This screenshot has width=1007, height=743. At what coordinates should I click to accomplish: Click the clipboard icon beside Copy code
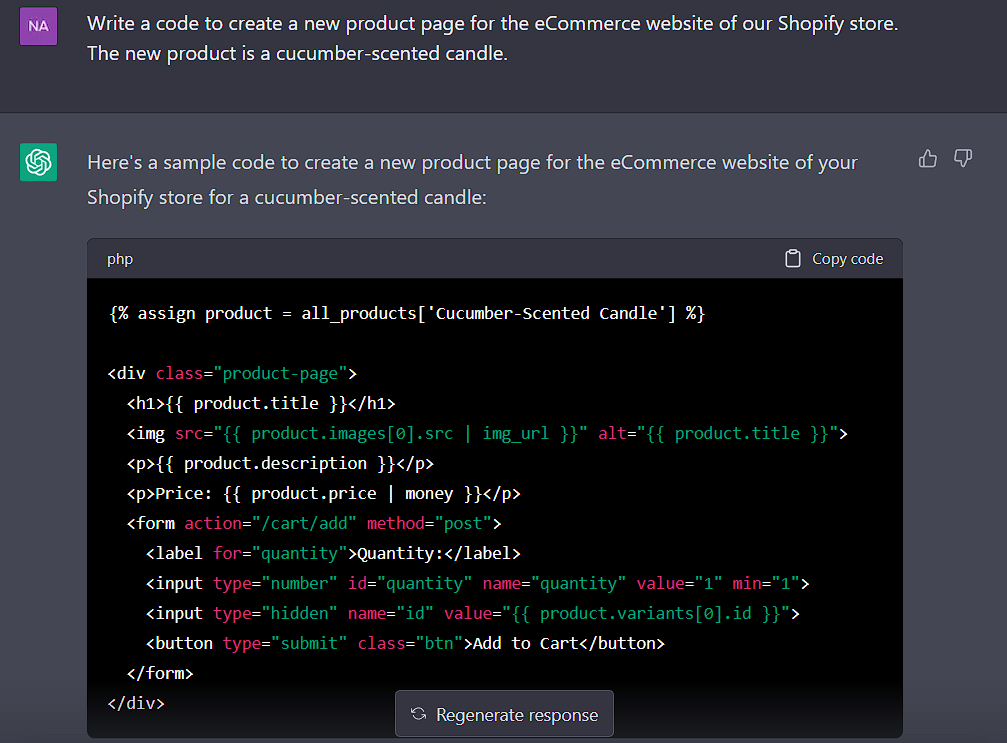[x=792, y=259]
